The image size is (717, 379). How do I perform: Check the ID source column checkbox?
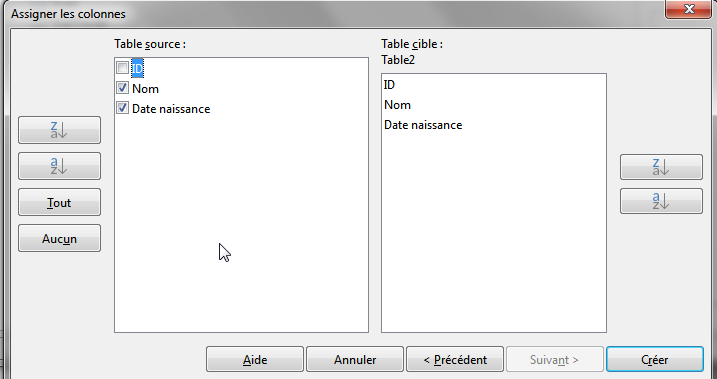[x=122, y=68]
